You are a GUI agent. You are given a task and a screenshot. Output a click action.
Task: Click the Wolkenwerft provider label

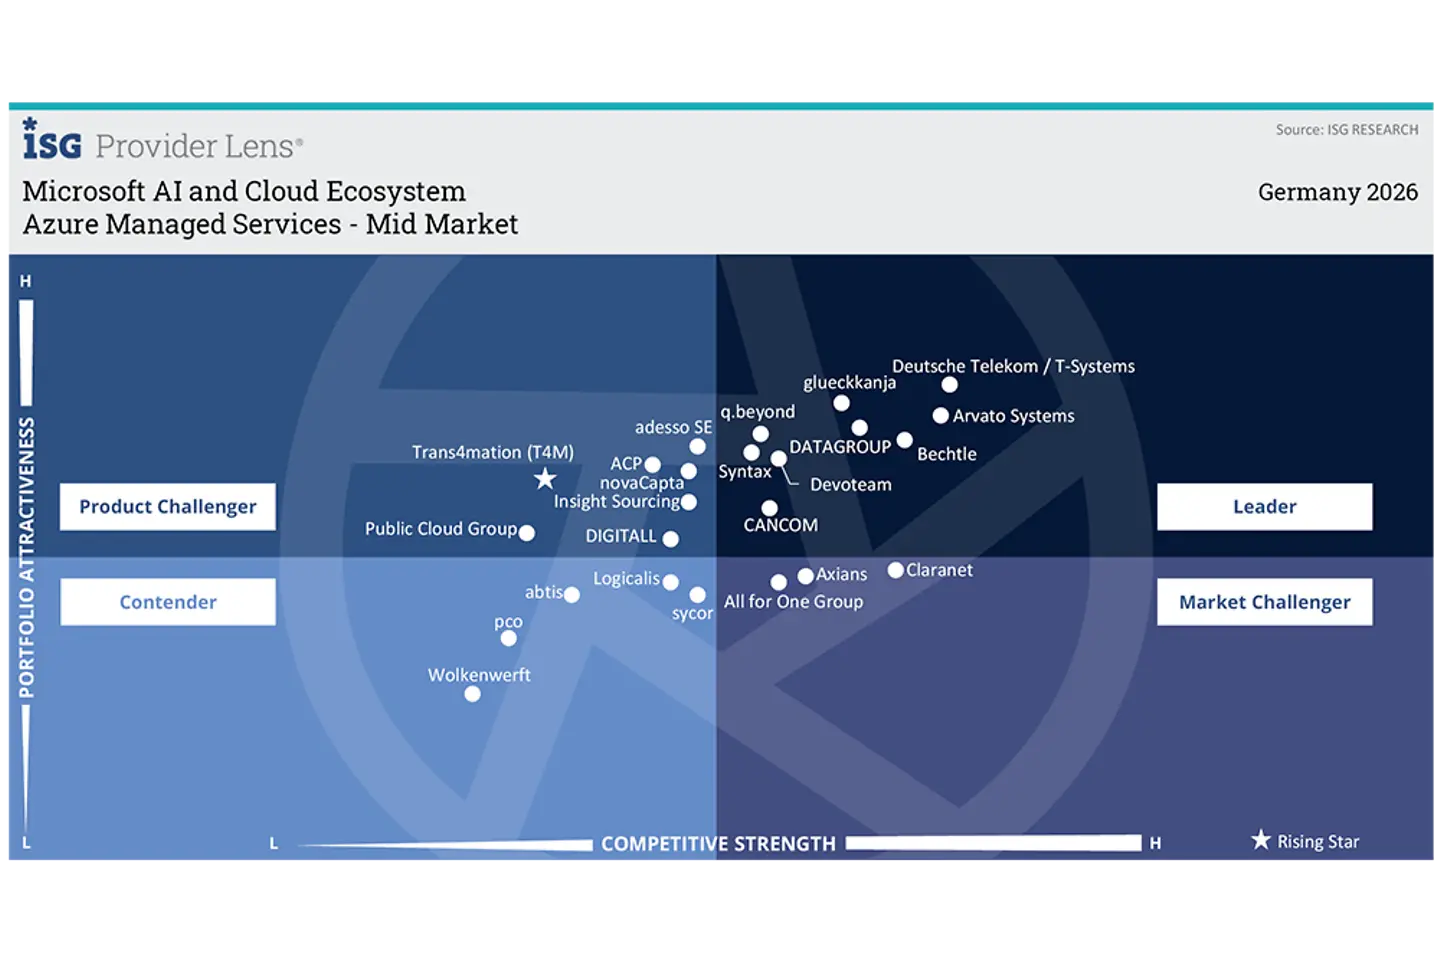click(x=479, y=675)
